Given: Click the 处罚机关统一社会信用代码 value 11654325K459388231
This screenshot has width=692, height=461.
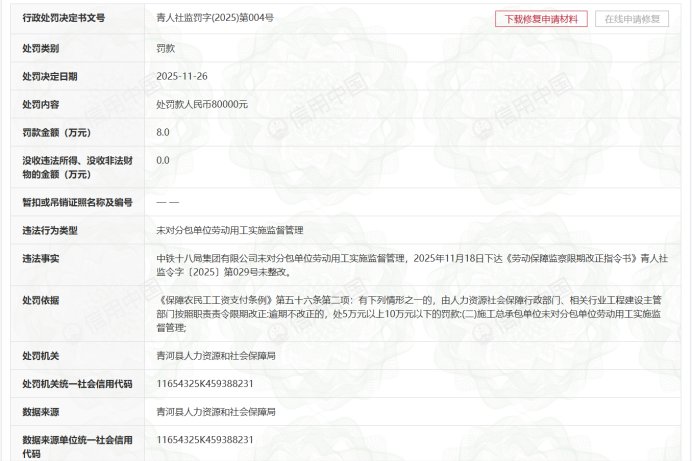Looking at the screenshot, I should 205,384.
